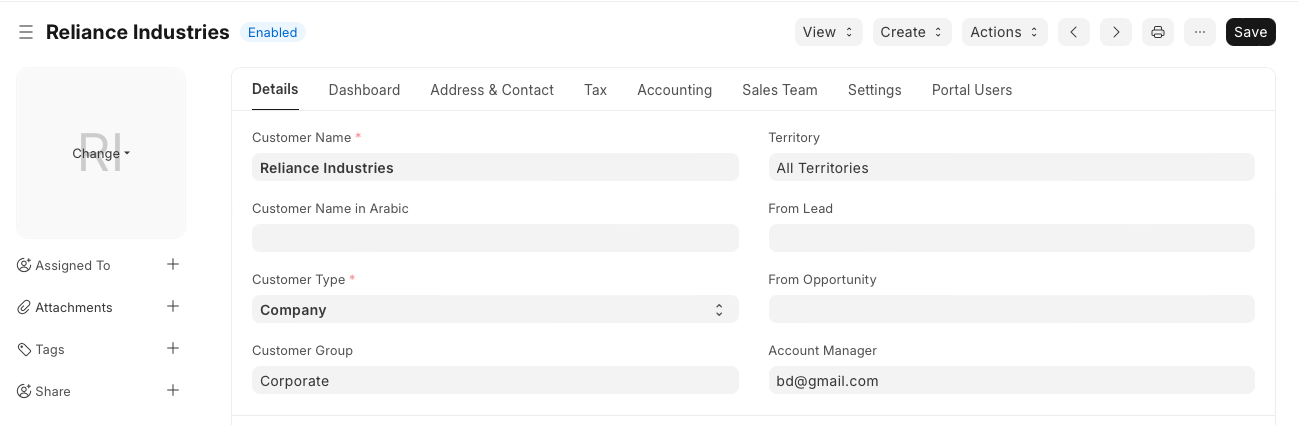1298x425 pixels.
Task: Go to next customer record arrow
Action: point(1116,32)
